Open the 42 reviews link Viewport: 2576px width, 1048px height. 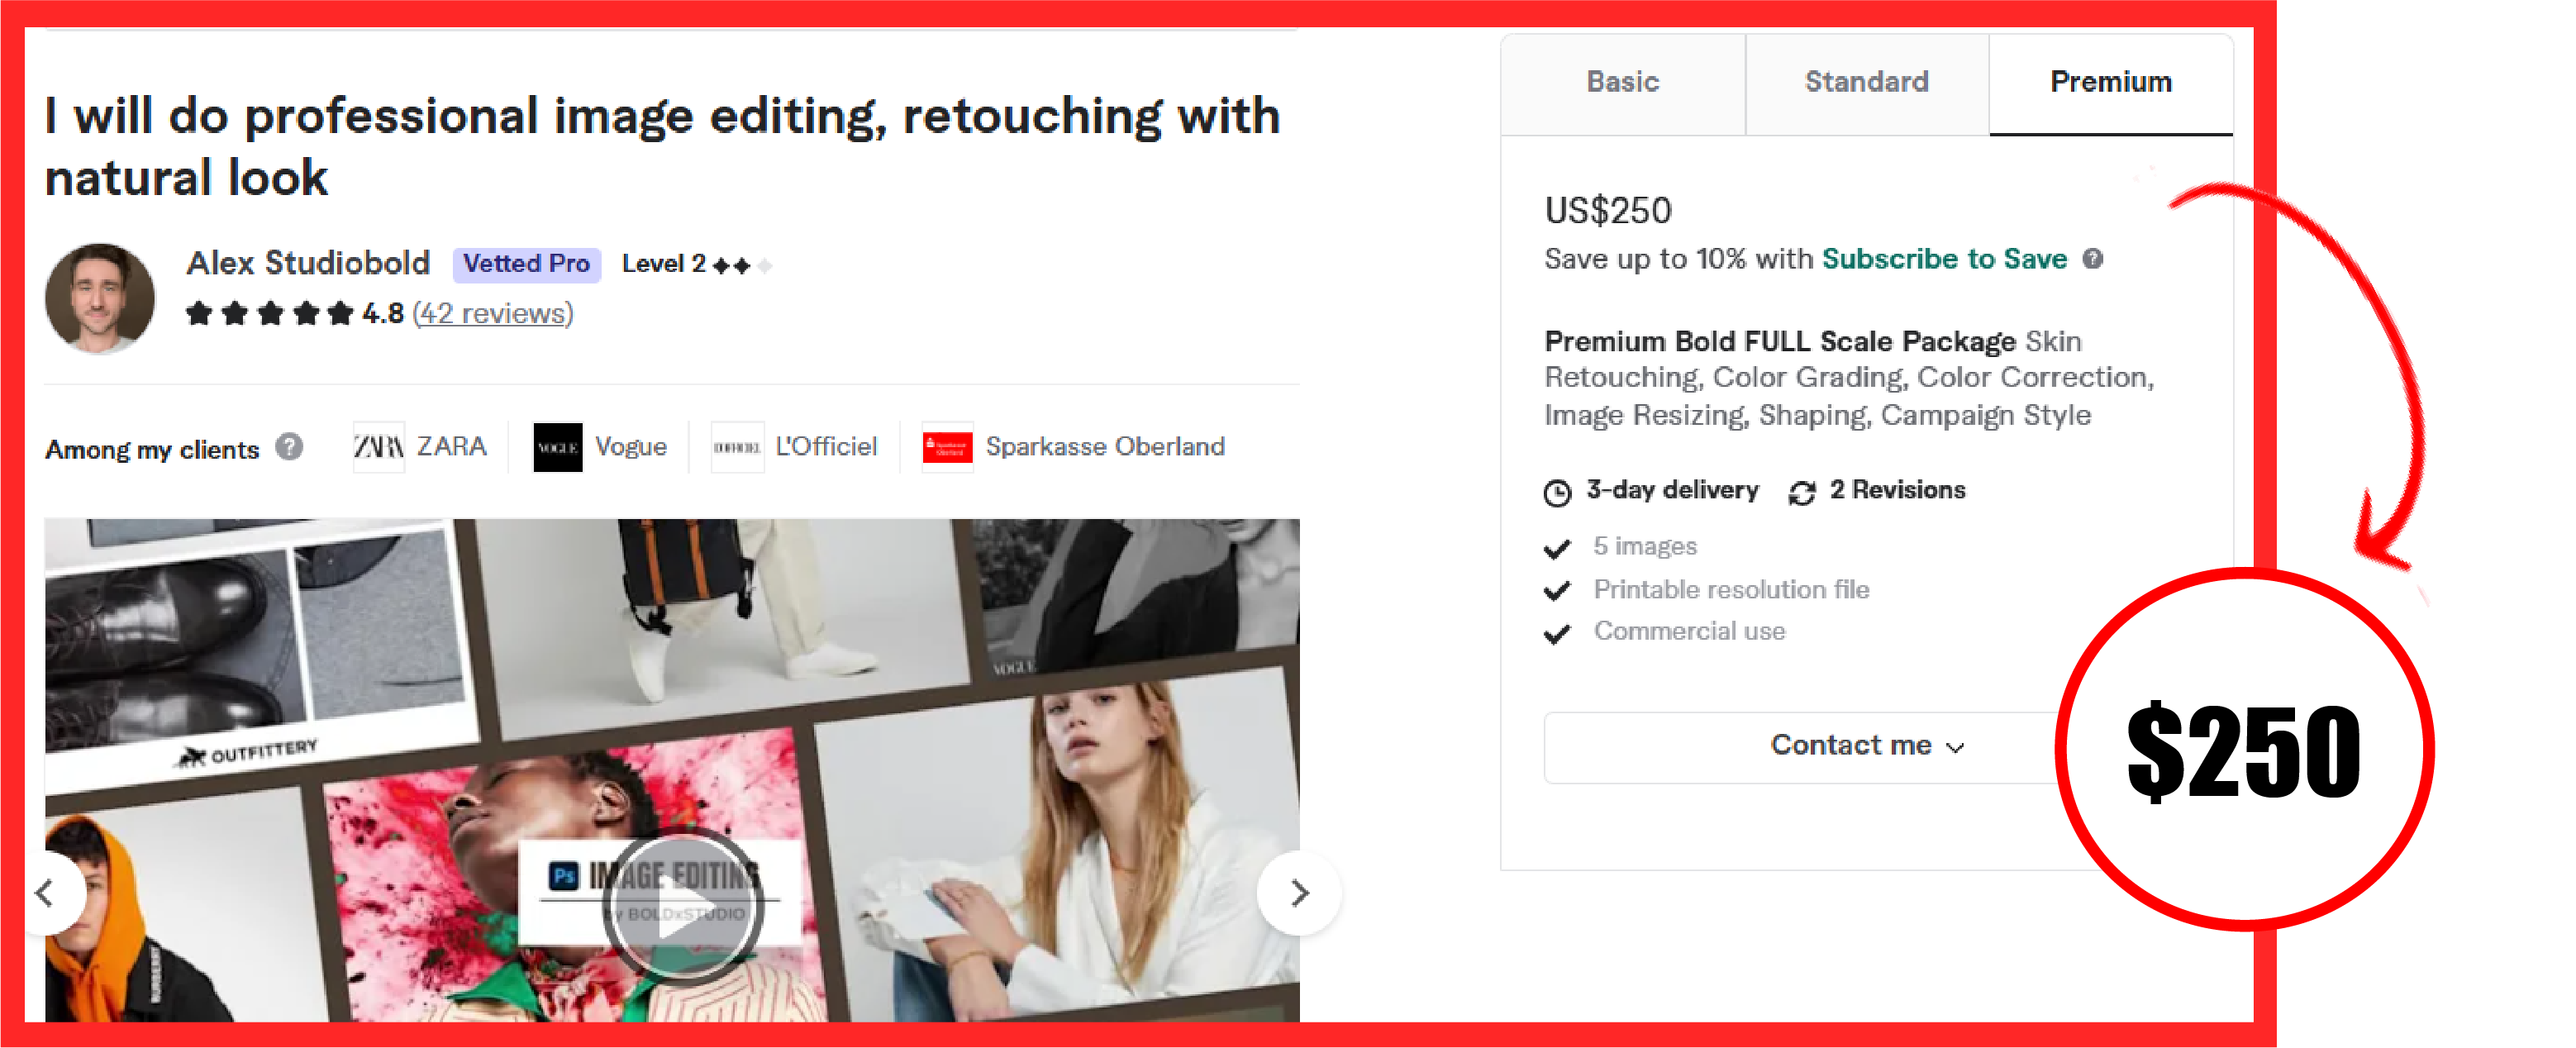(493, 313)
